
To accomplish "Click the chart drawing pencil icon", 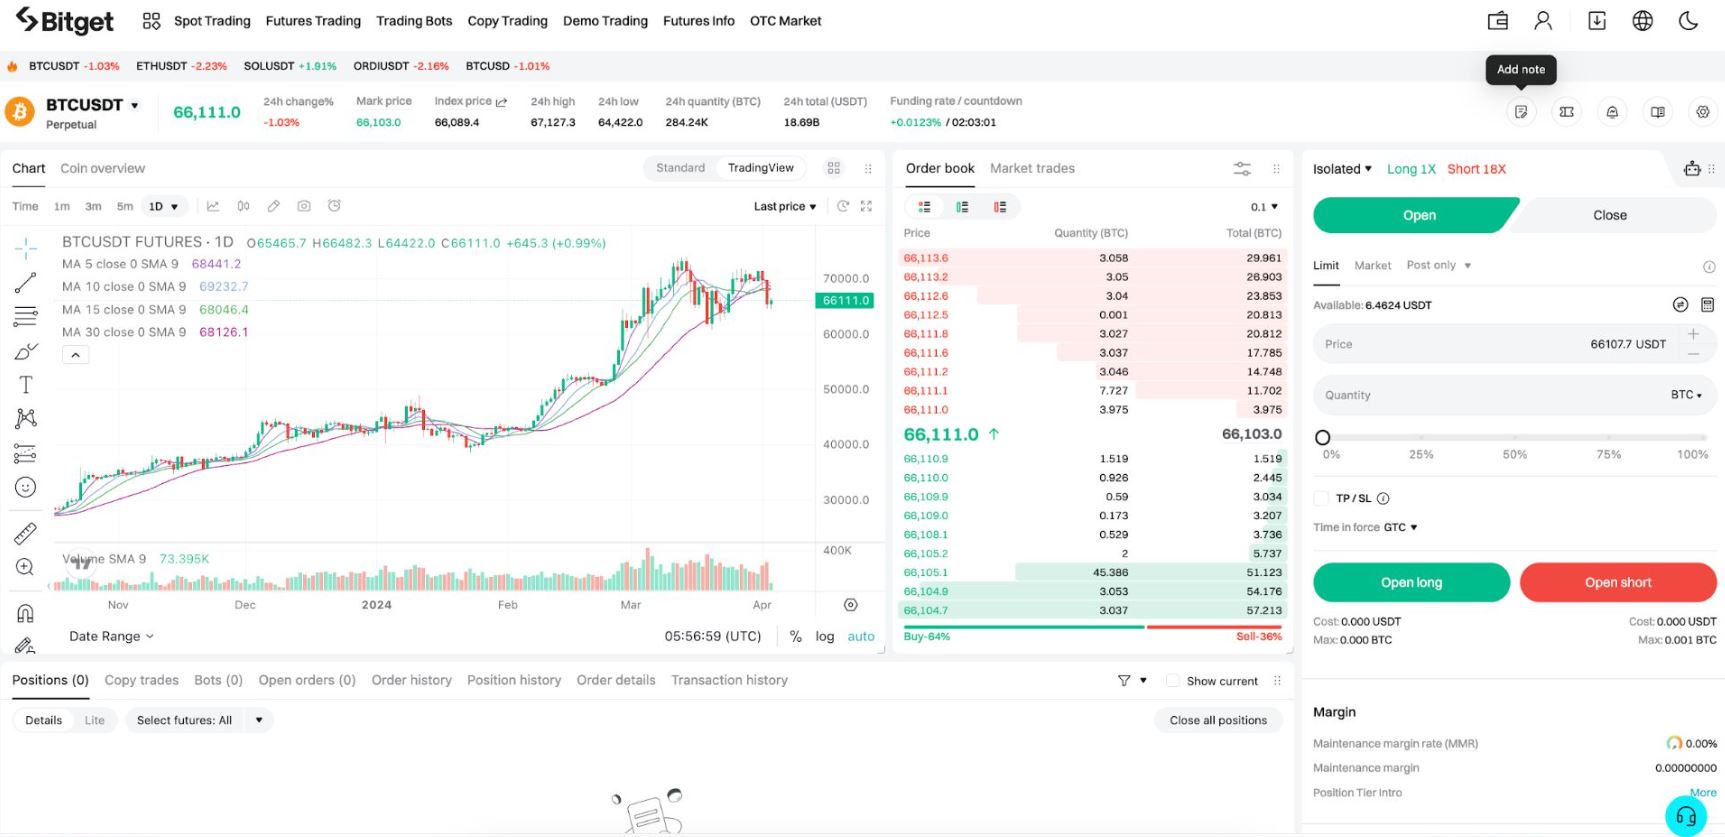I will [273, 206].
